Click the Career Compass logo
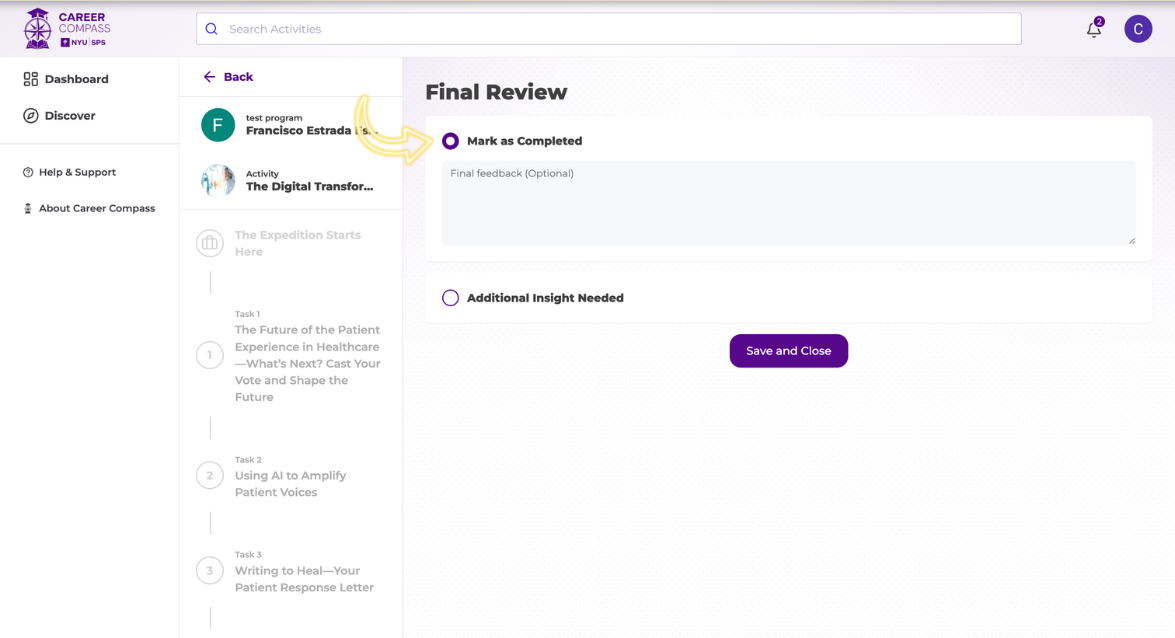The image size is (1175, 638). click(x=66, y=29)
